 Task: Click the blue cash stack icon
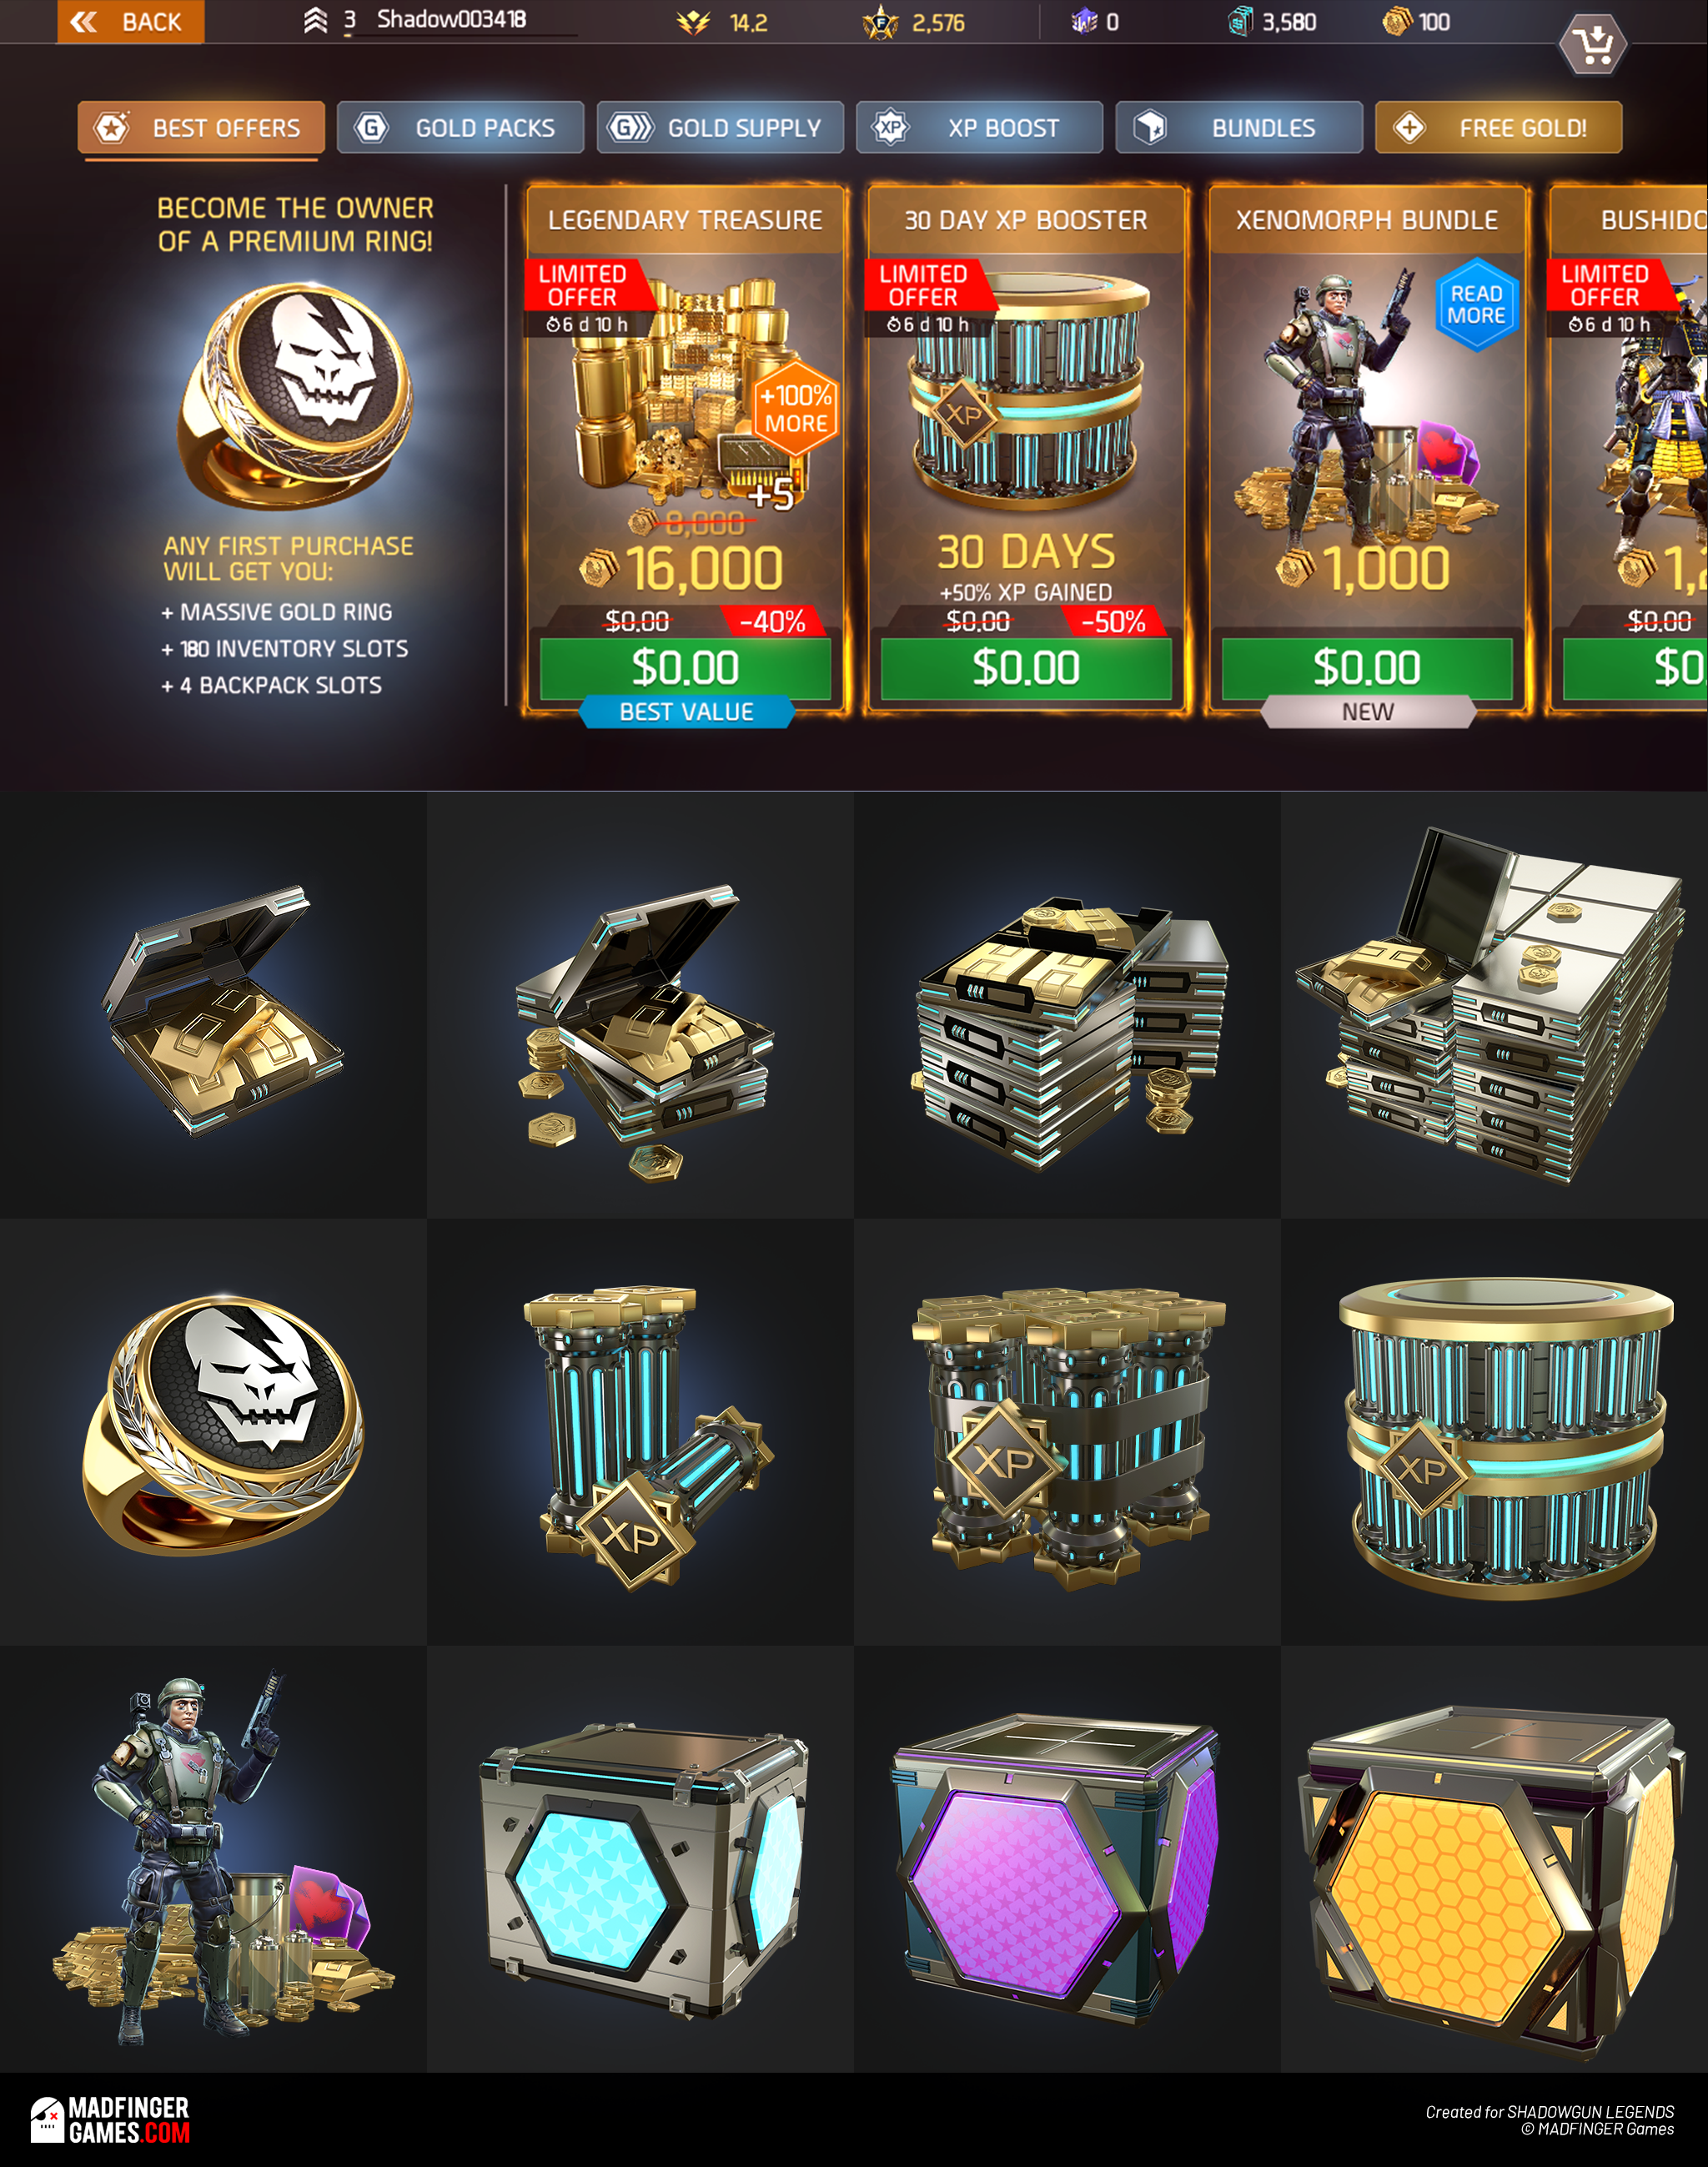(x=1240, y=21)
